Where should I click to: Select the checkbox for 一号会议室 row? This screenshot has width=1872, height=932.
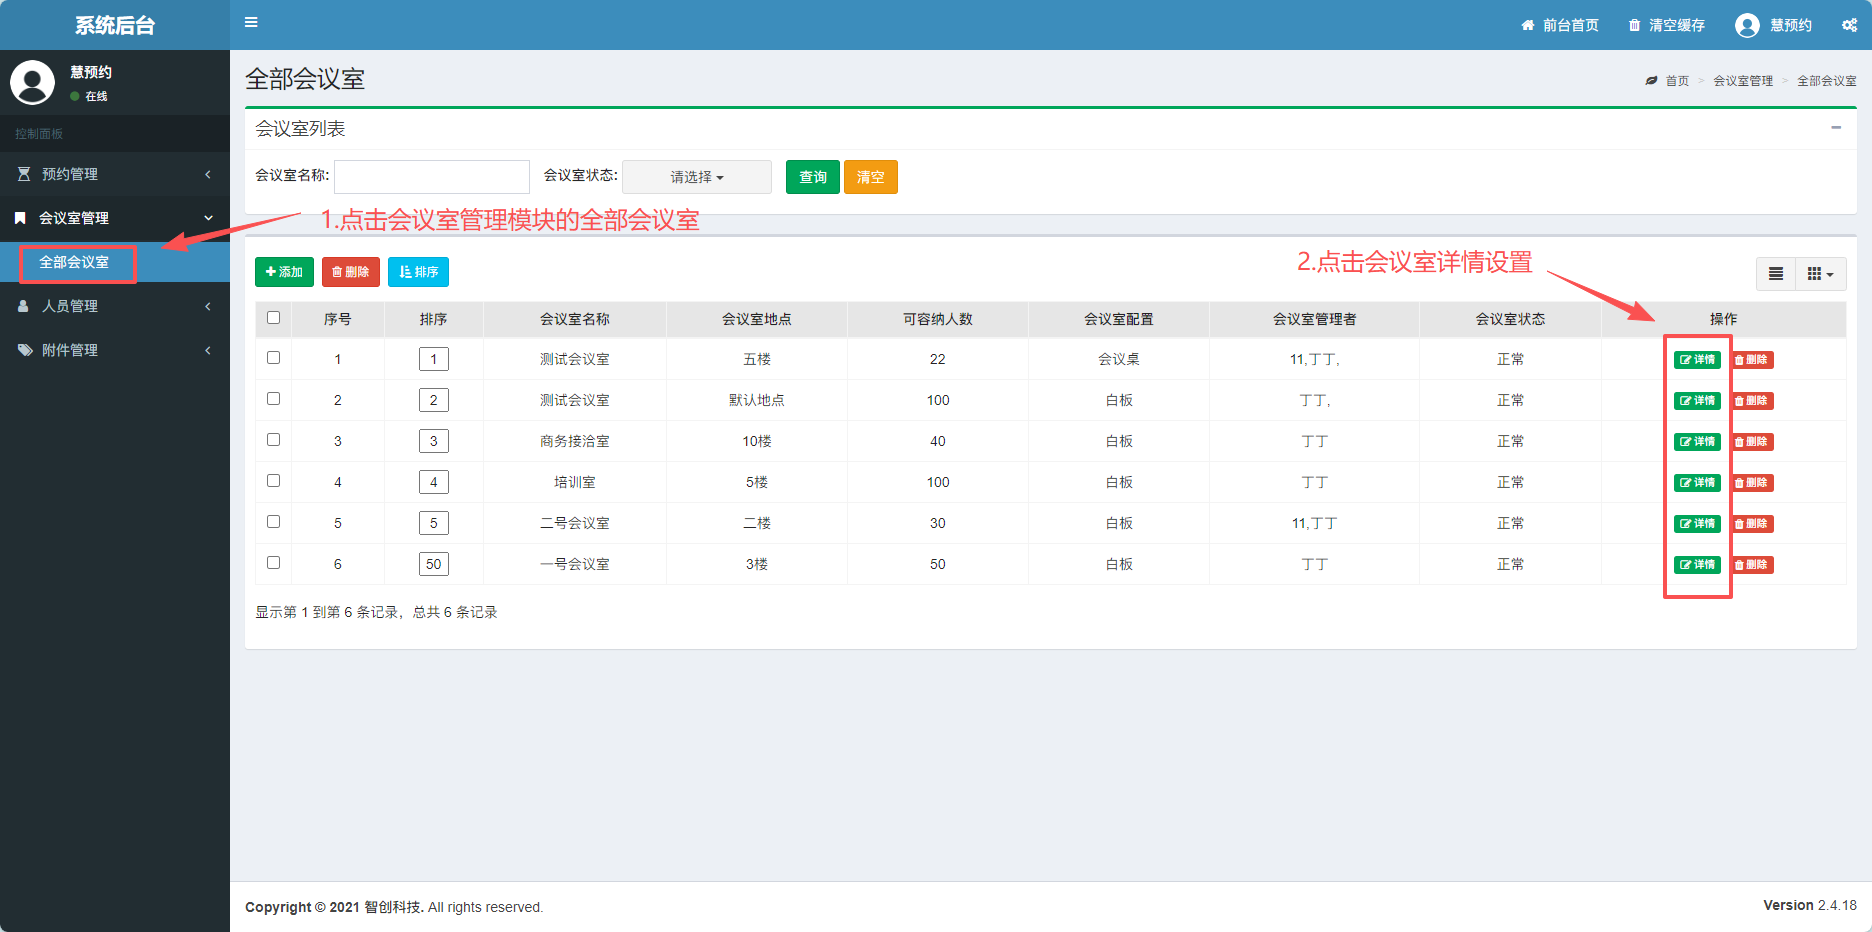(x=273, y=563)
